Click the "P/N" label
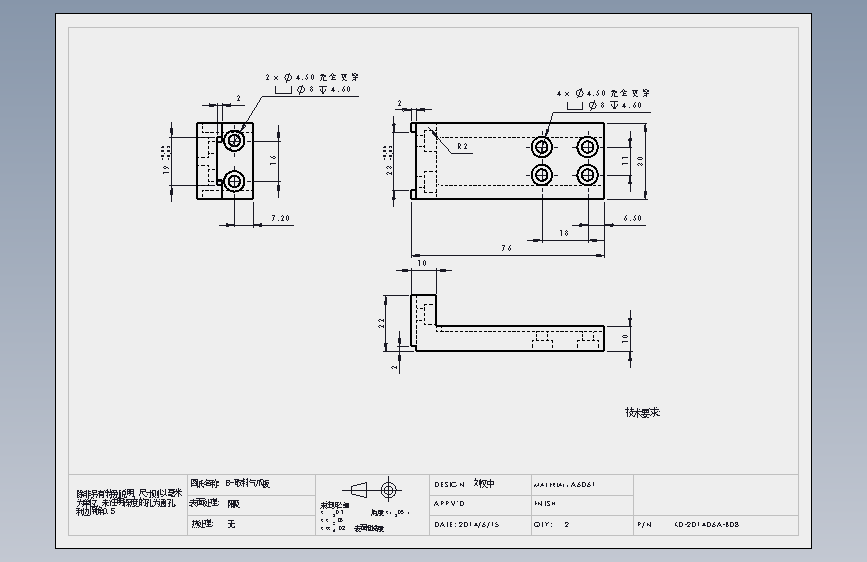 pyautogui.click(x=645, y=524)
